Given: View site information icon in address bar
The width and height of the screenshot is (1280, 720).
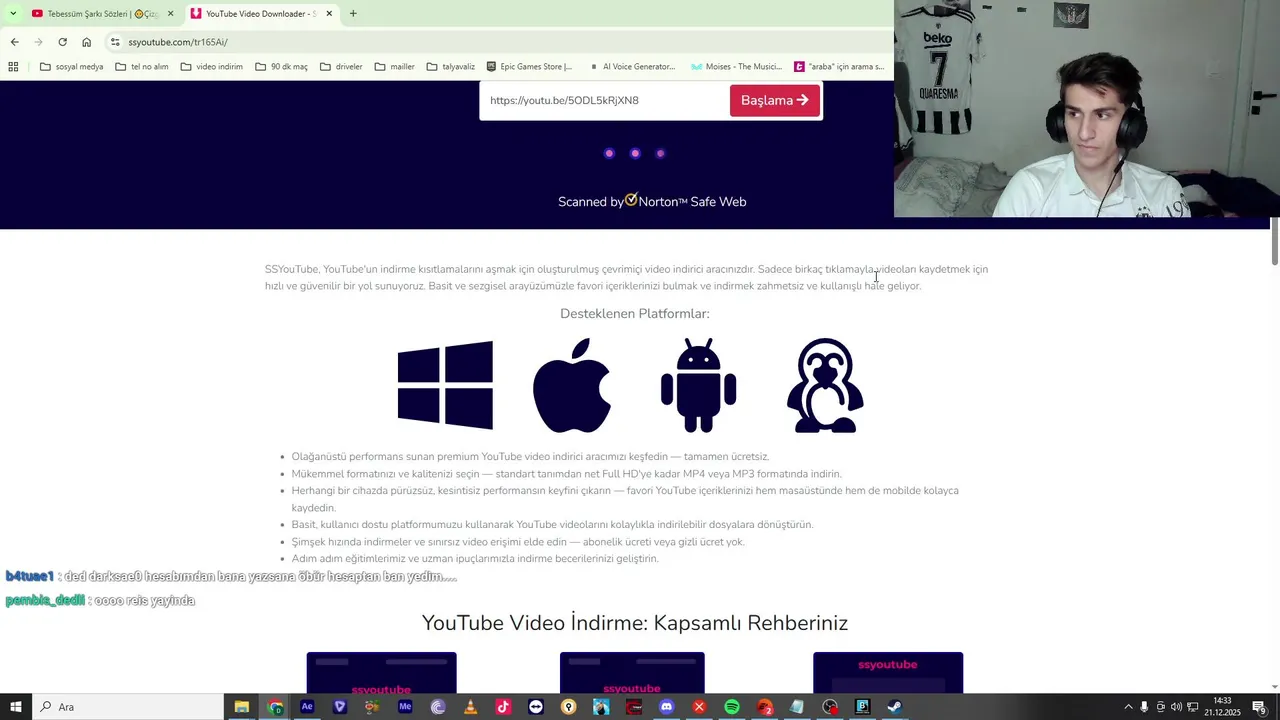Looking at the screenshot, I should [x=115, y=42].
